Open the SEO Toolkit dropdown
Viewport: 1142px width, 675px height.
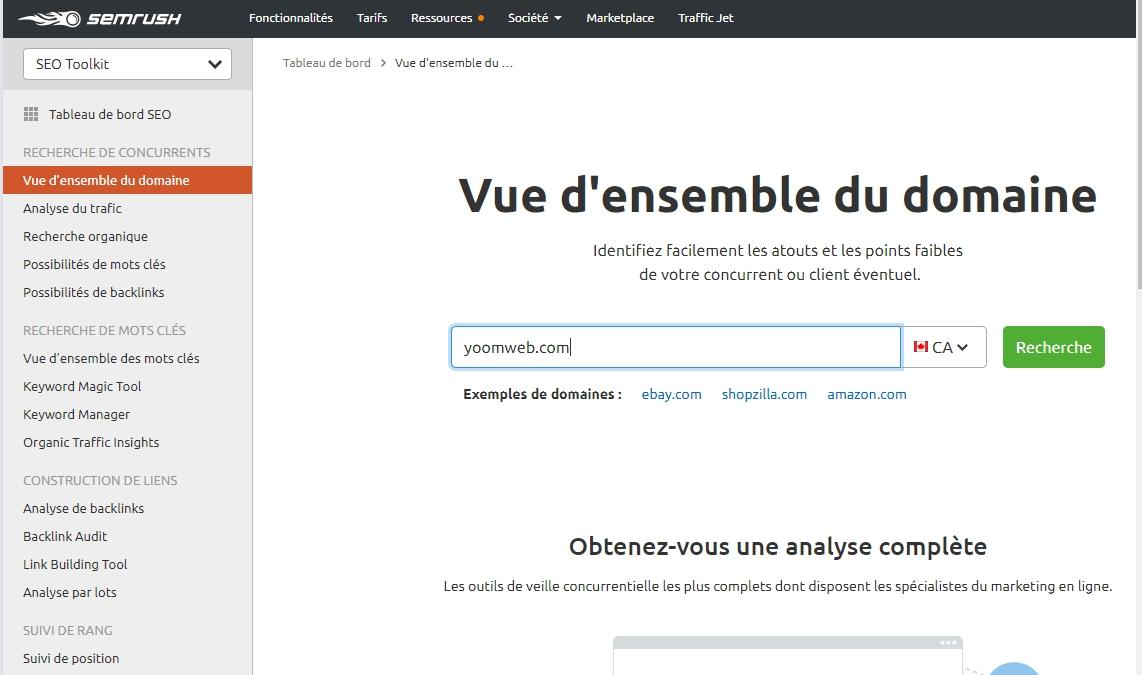[x=127, y=63]
